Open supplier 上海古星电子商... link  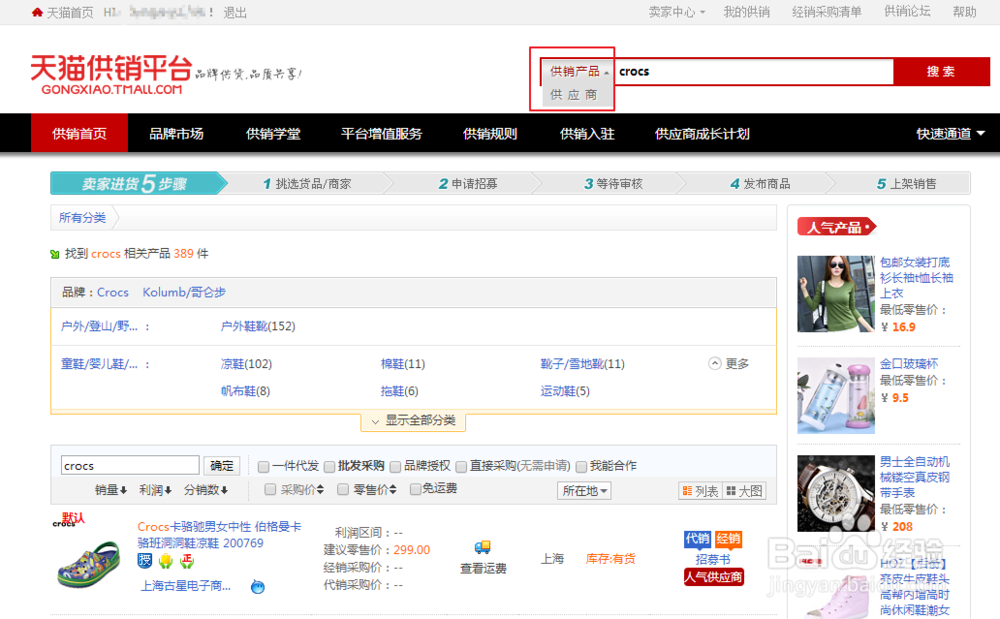pos(186,586)
